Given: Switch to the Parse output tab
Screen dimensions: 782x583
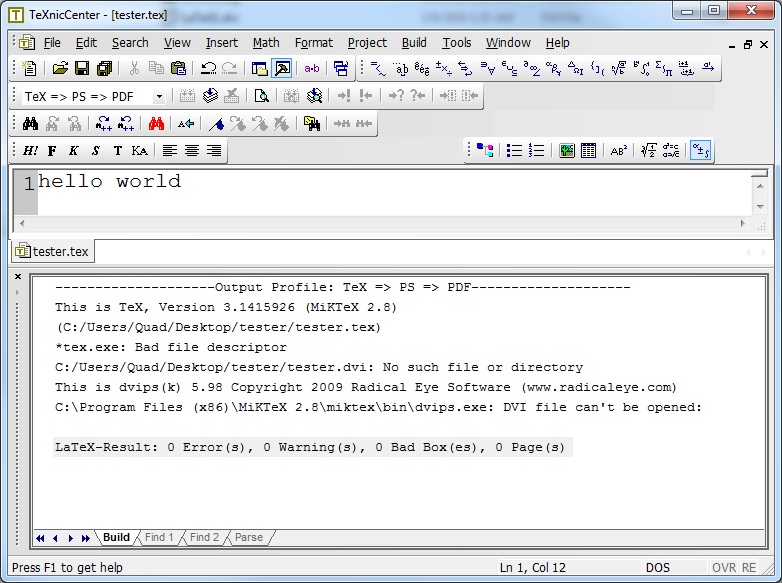Looking at the screenshot, I should click(x=248, y=537).
